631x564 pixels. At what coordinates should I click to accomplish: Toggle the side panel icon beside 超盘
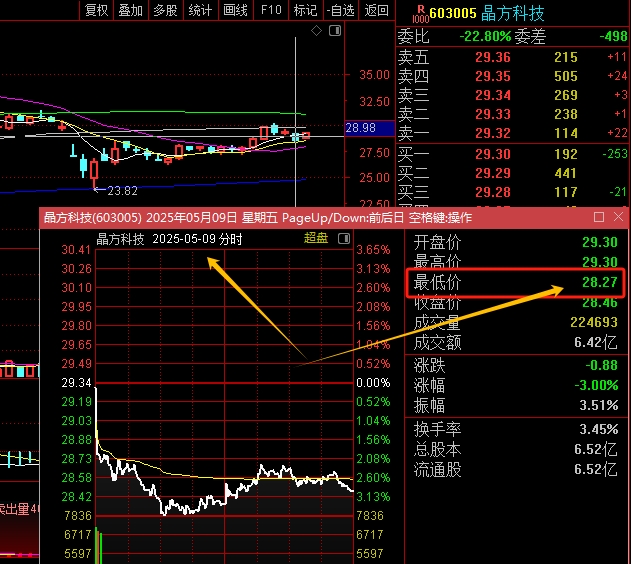tap(344, 239)
